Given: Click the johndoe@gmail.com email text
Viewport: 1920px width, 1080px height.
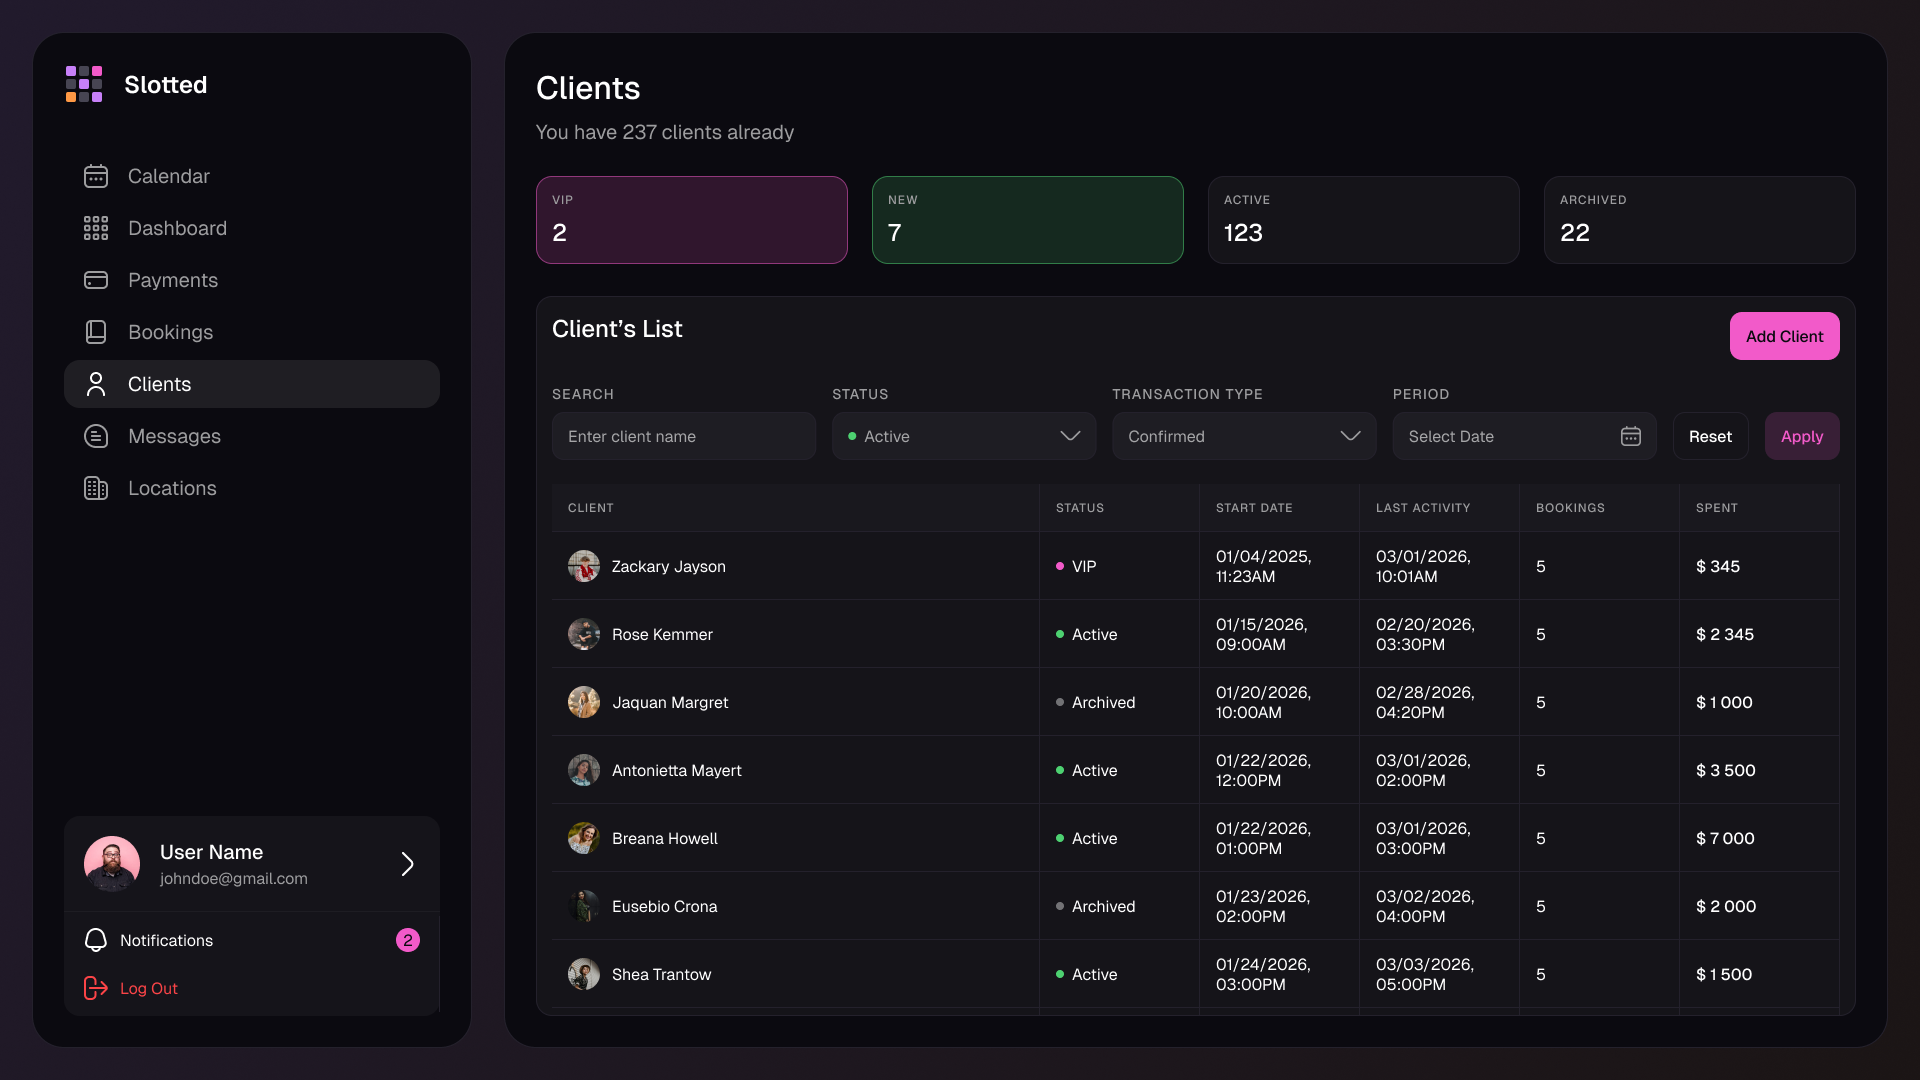Looking at the screenshot, I should 234,879.
